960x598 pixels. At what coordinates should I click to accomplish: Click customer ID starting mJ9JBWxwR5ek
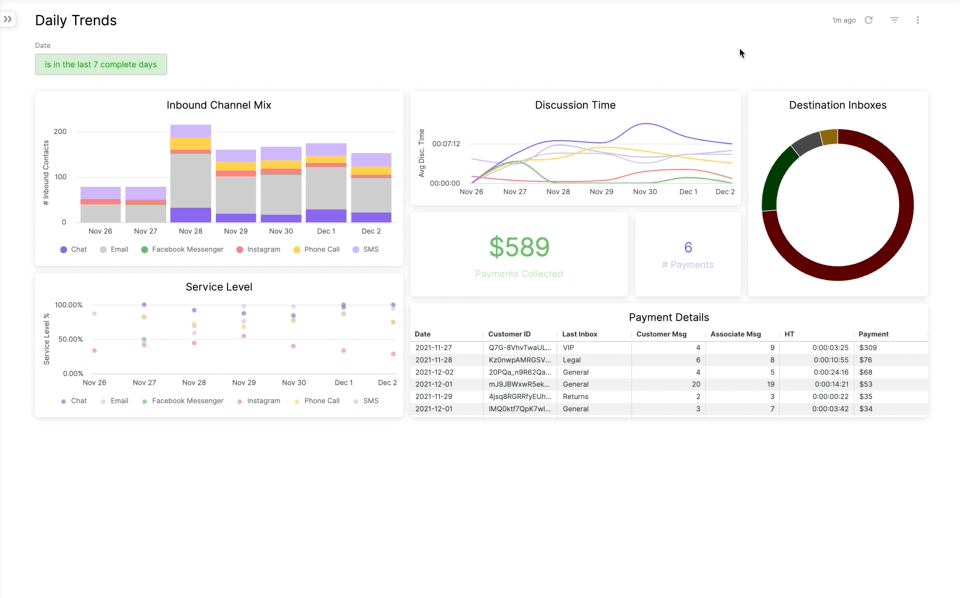coord(520,384)
